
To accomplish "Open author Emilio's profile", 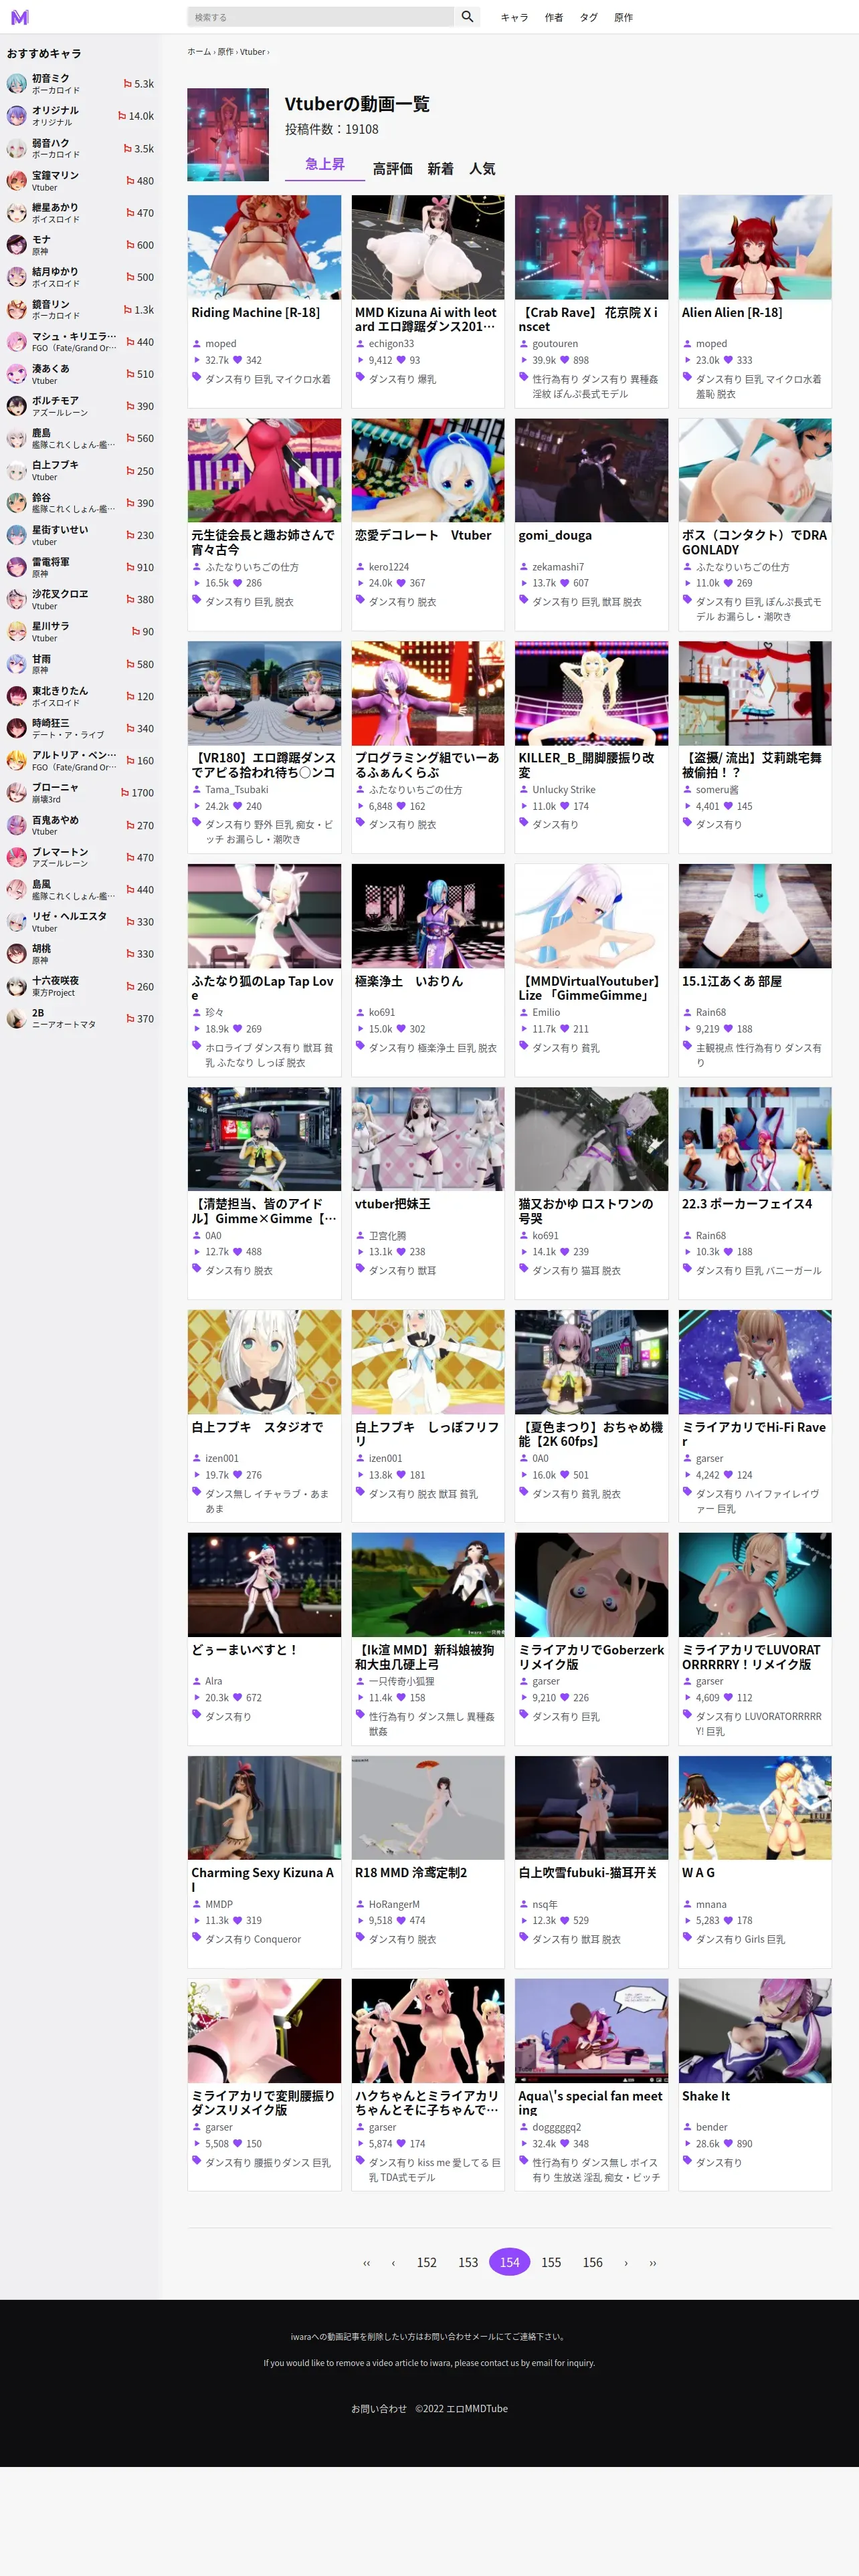I will (x=546, y=1013).
